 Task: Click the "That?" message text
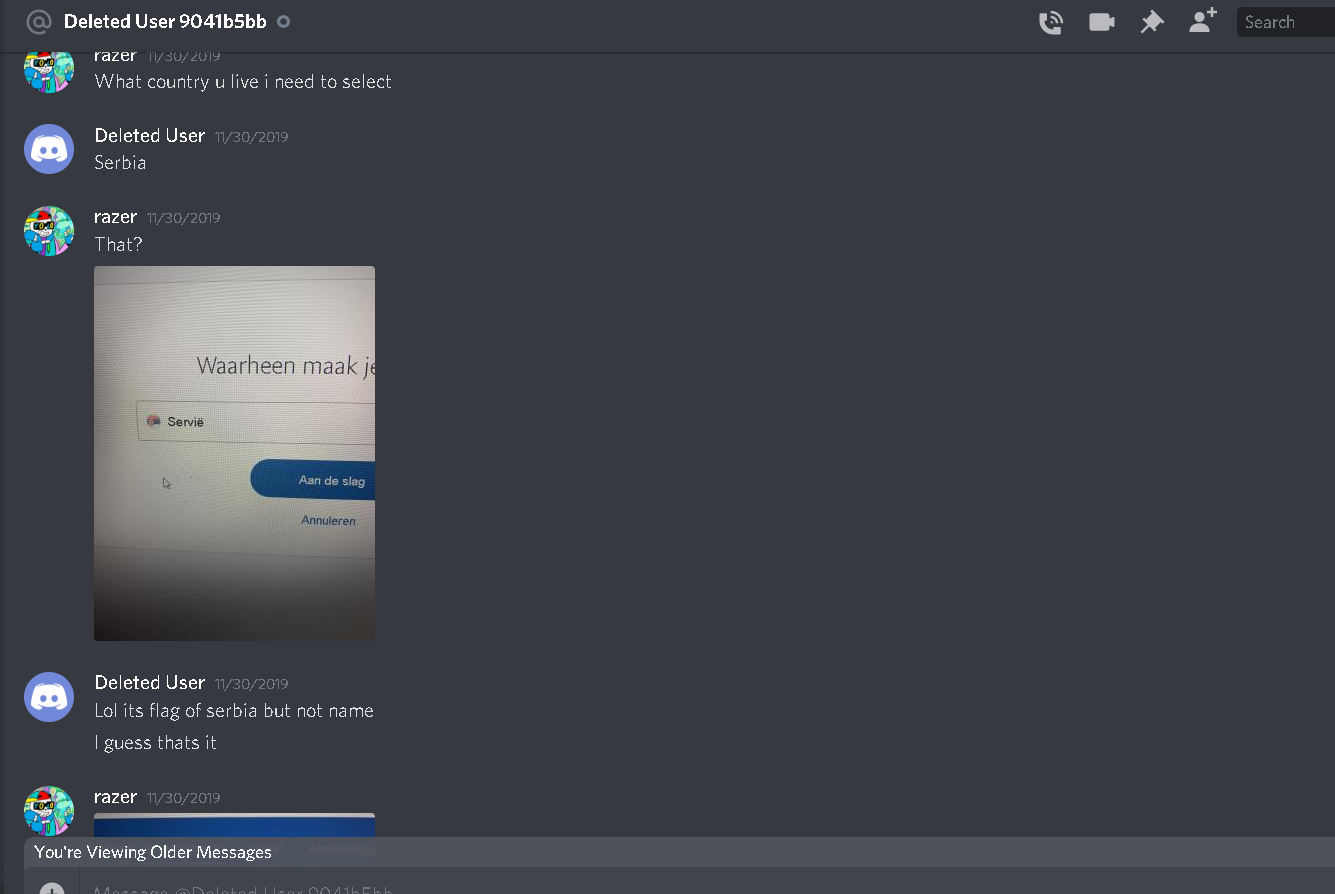pyautogui.click(x=119, y=244)
